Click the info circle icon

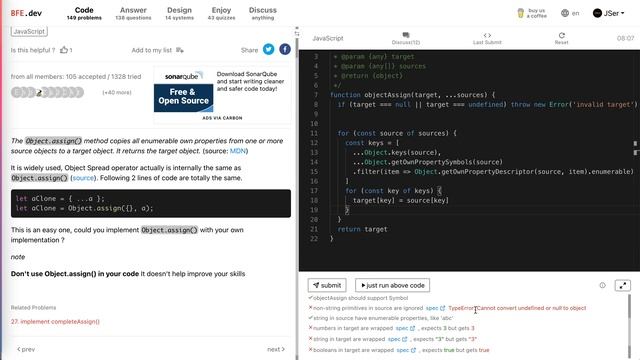pyautogui.click(x=602, y=285)
